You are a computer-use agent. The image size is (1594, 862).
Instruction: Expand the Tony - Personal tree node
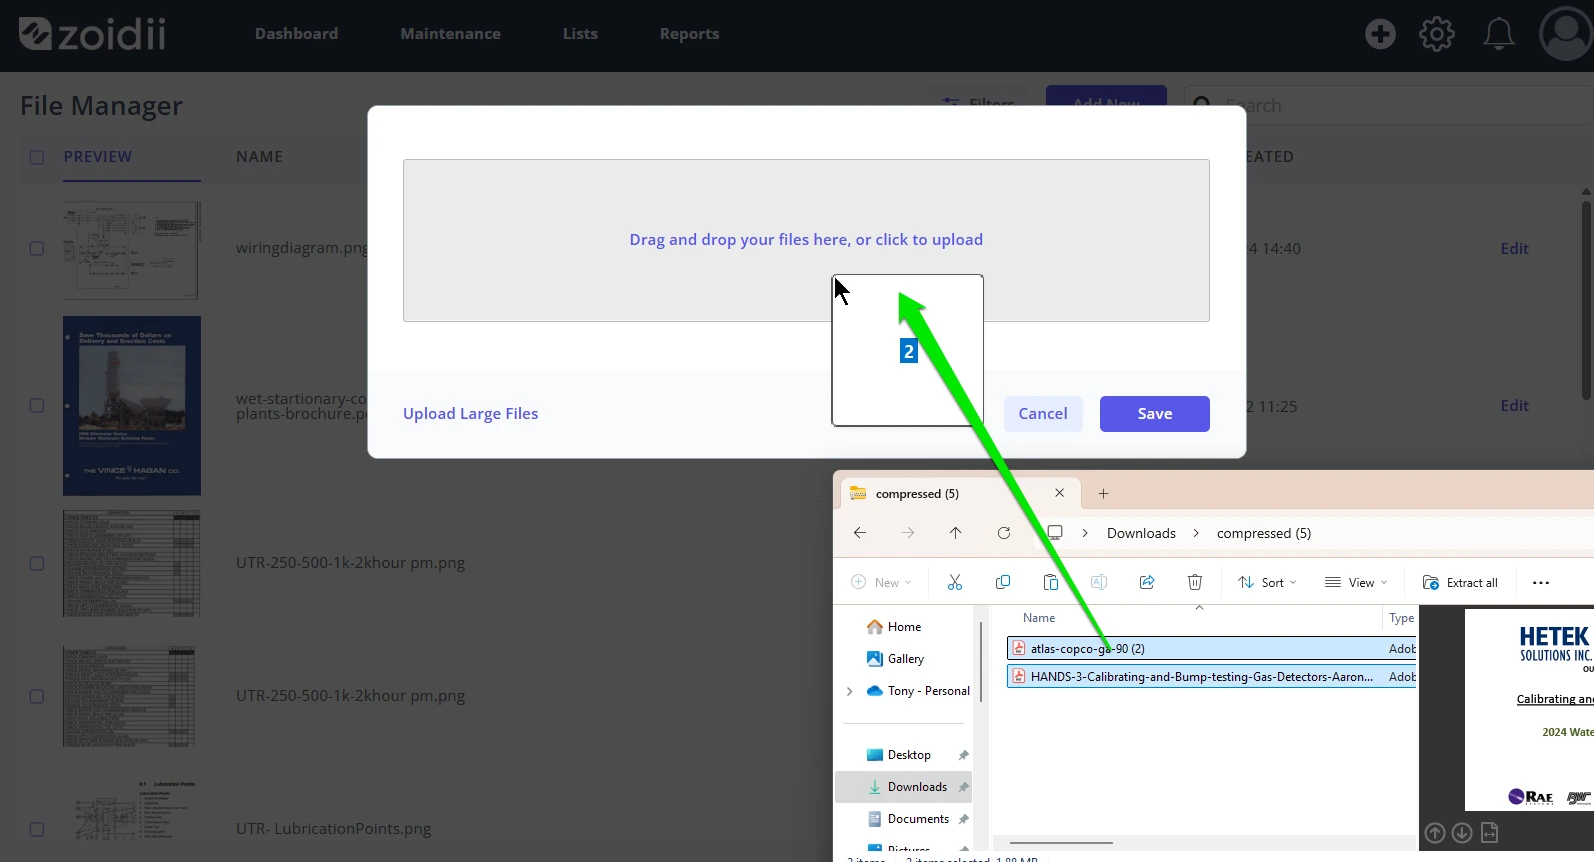pyautogui.click(x=850, y=691)
